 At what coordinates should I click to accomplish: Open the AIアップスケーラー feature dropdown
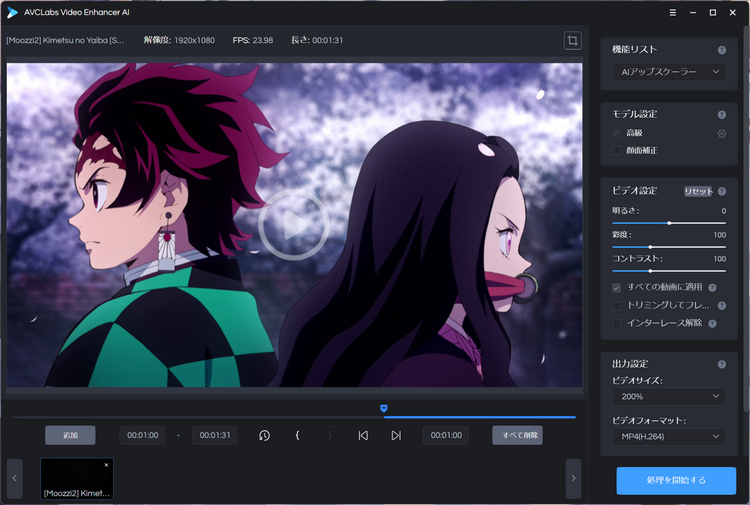[669, 72]
